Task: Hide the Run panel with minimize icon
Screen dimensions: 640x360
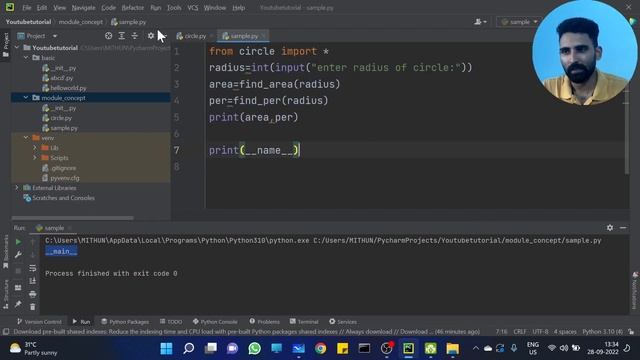Action: pyautogui.click(x=623, y=228)
